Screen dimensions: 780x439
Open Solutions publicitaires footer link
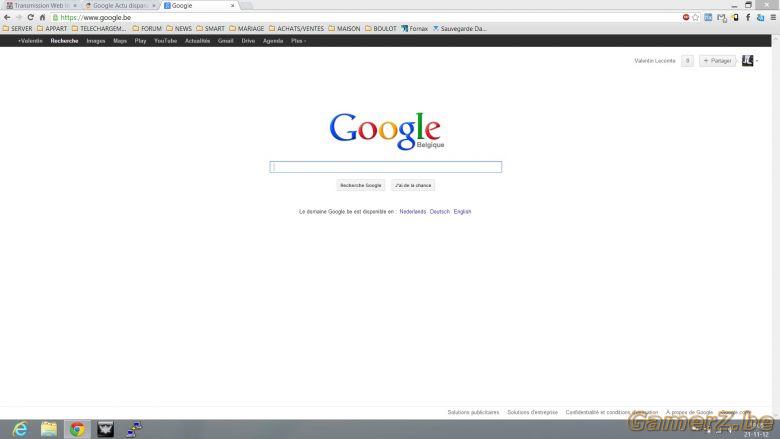pyautogui.click(x=473, y=412)
